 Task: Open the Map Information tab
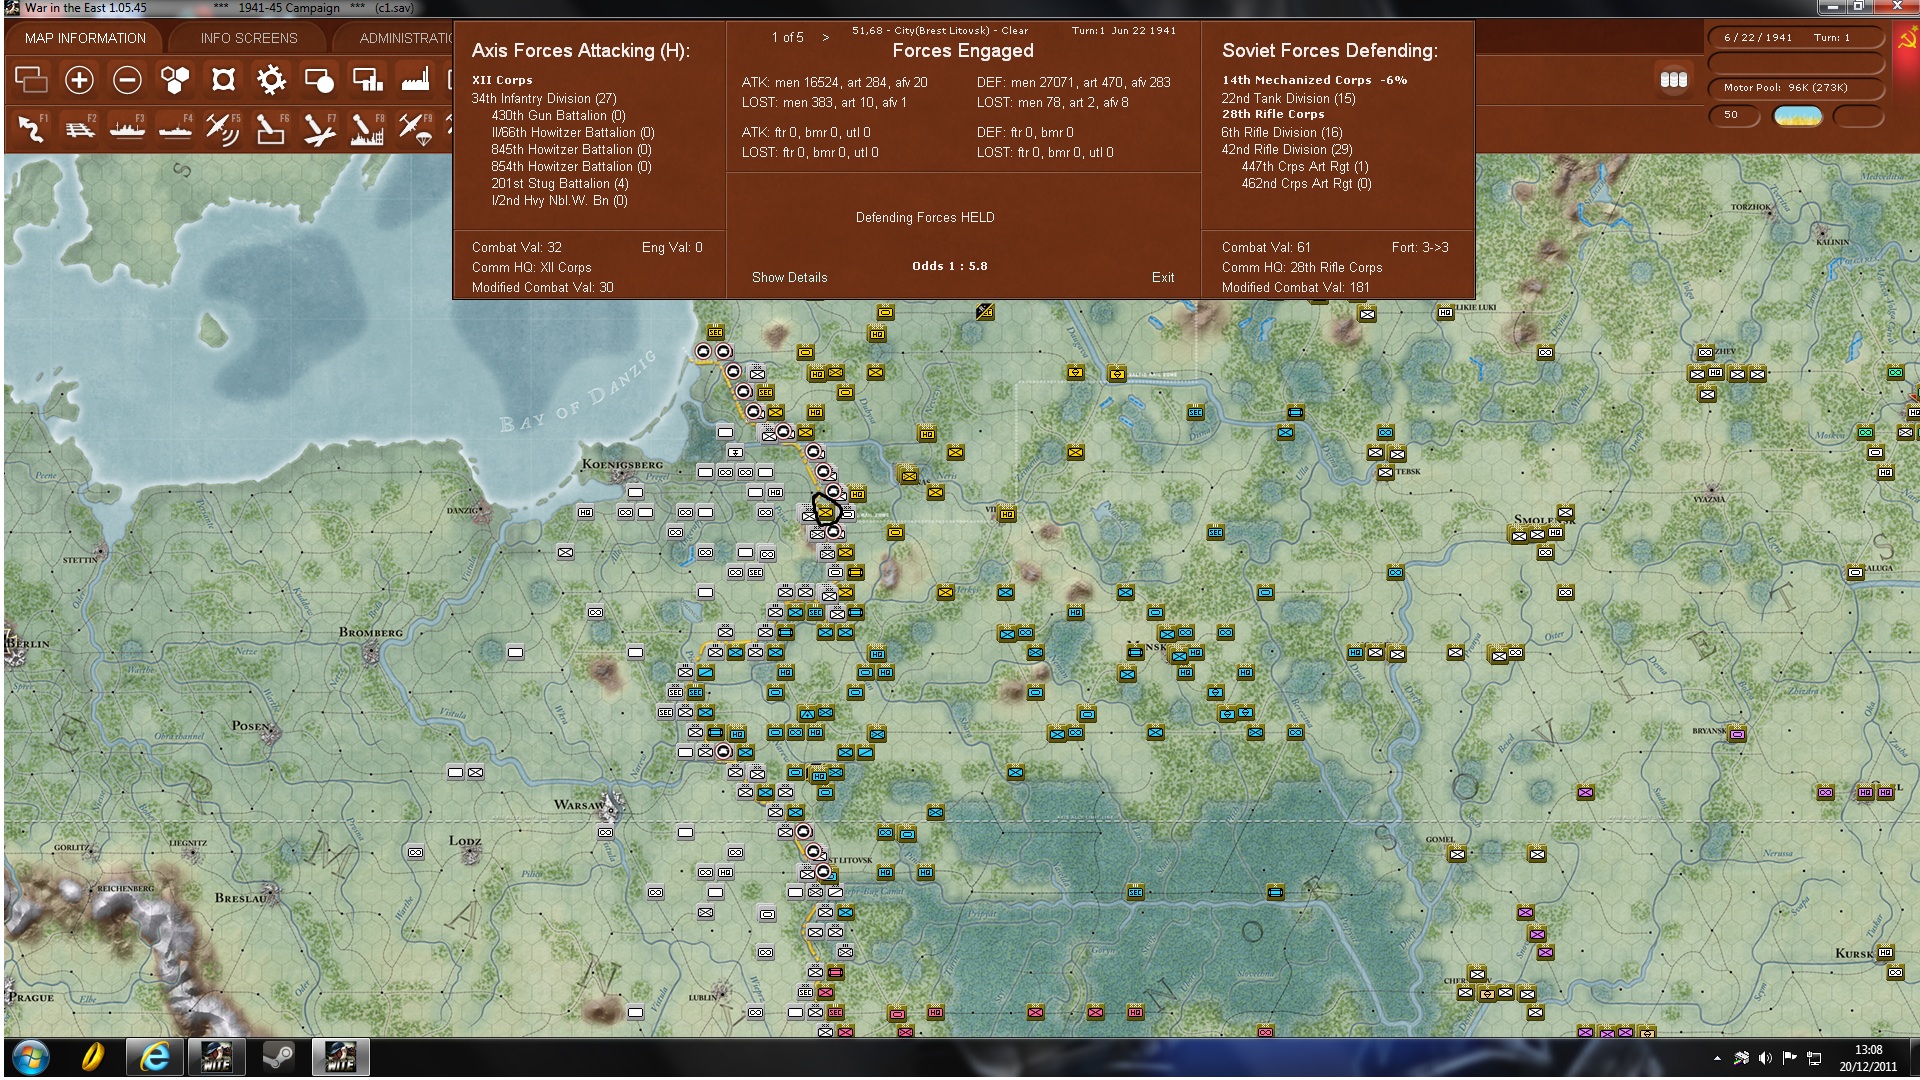click(x=85, y=38)
